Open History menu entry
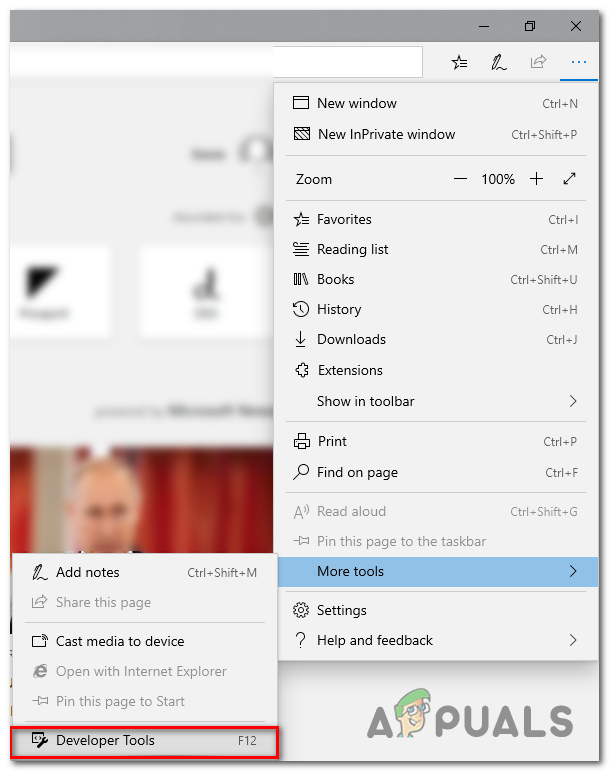Screen dimensions: 610x772 click(436, 309)
